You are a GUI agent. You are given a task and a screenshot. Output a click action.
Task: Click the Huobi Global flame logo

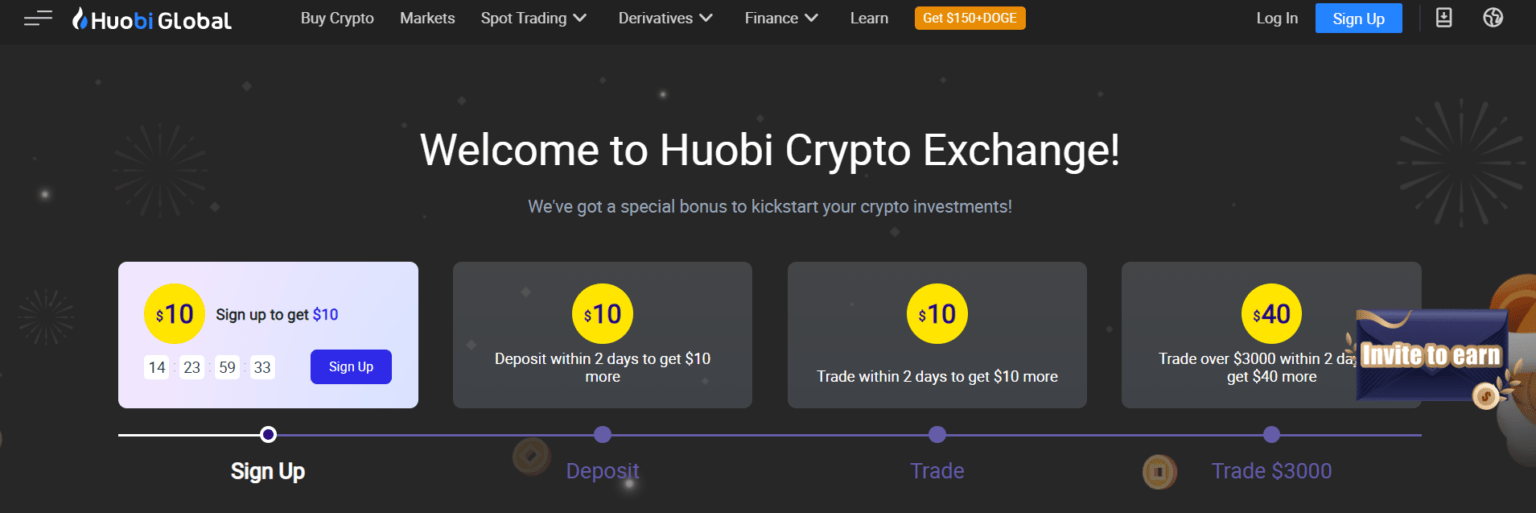80,18
